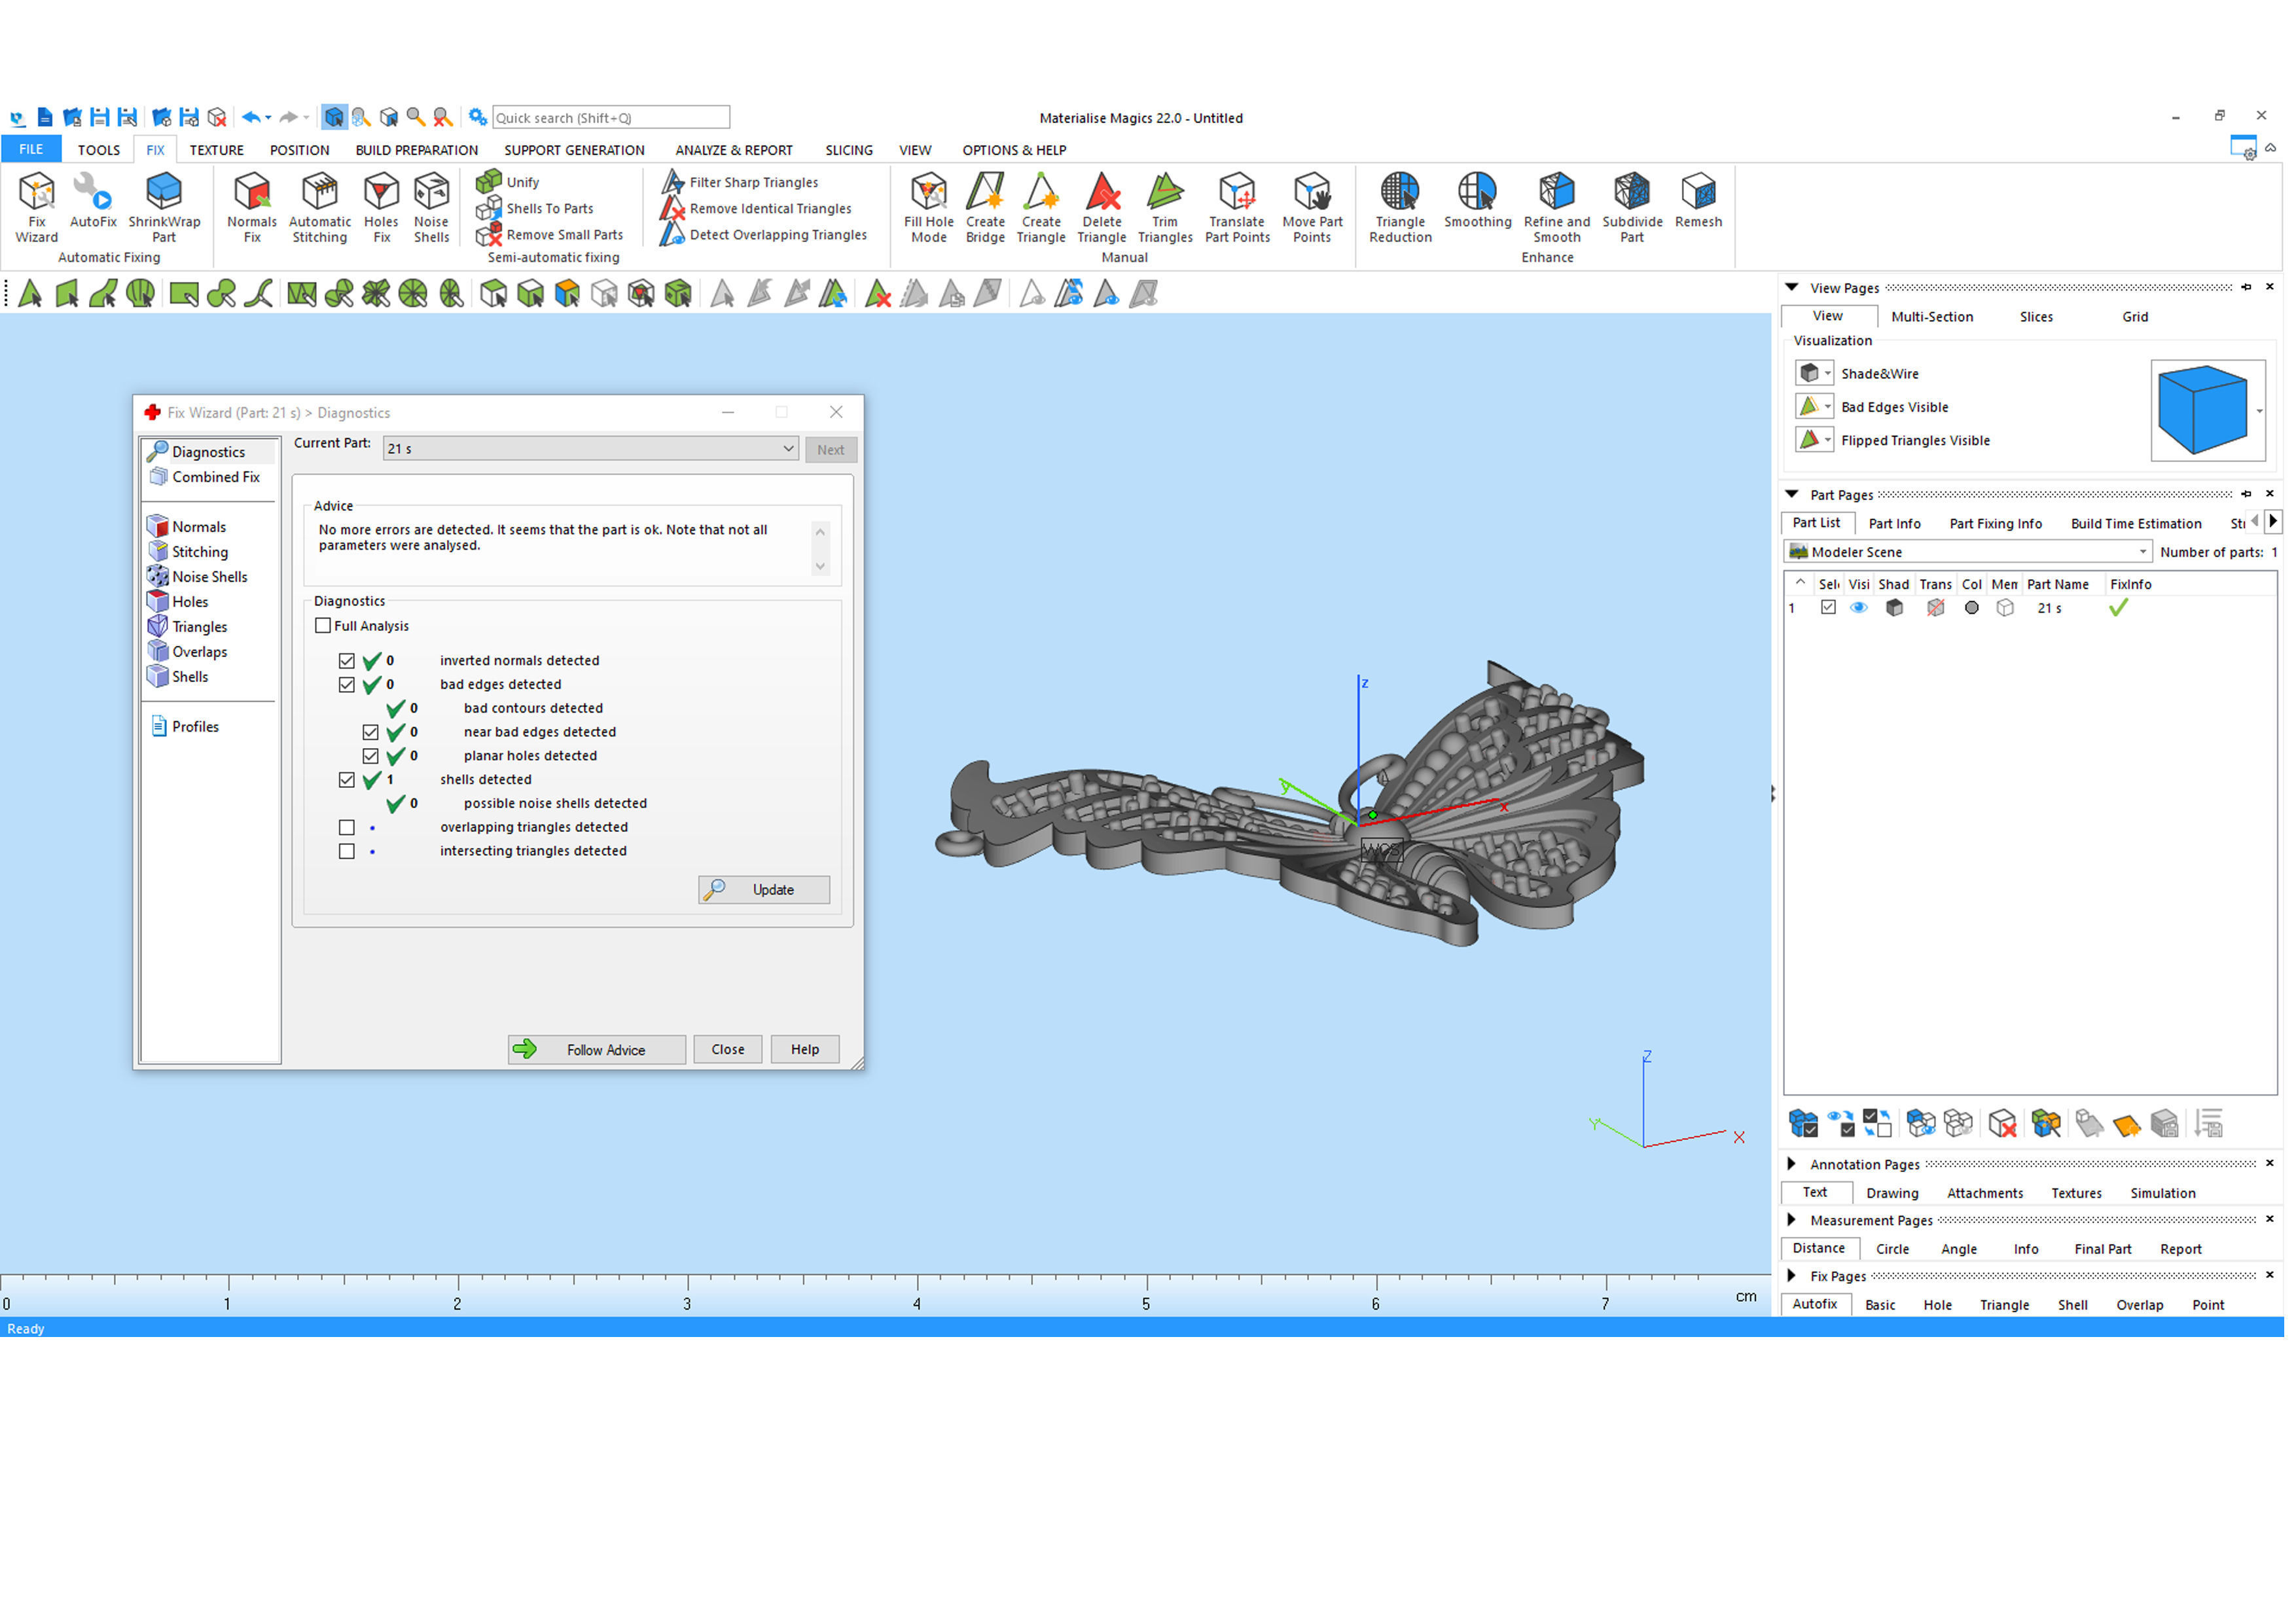Open Refine and Smooth
This screenshot has height=1623, width=2296.
coord(1558,208)
